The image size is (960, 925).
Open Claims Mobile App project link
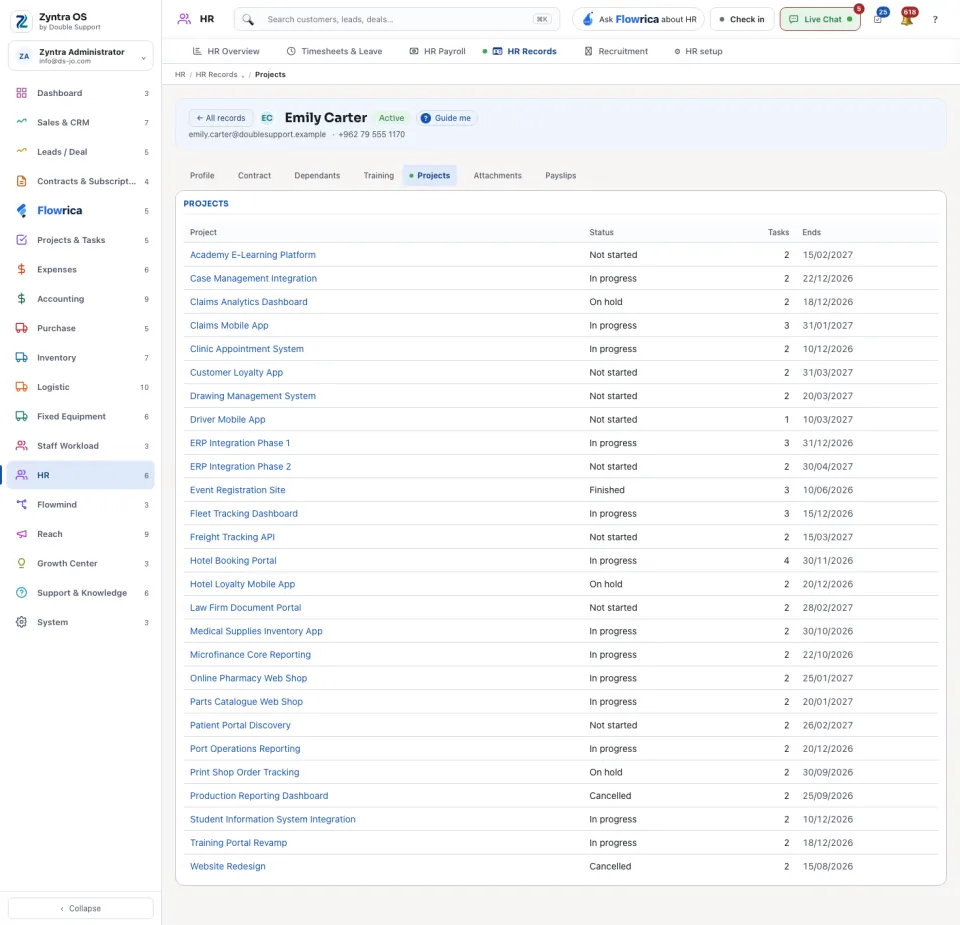(229, 326)
